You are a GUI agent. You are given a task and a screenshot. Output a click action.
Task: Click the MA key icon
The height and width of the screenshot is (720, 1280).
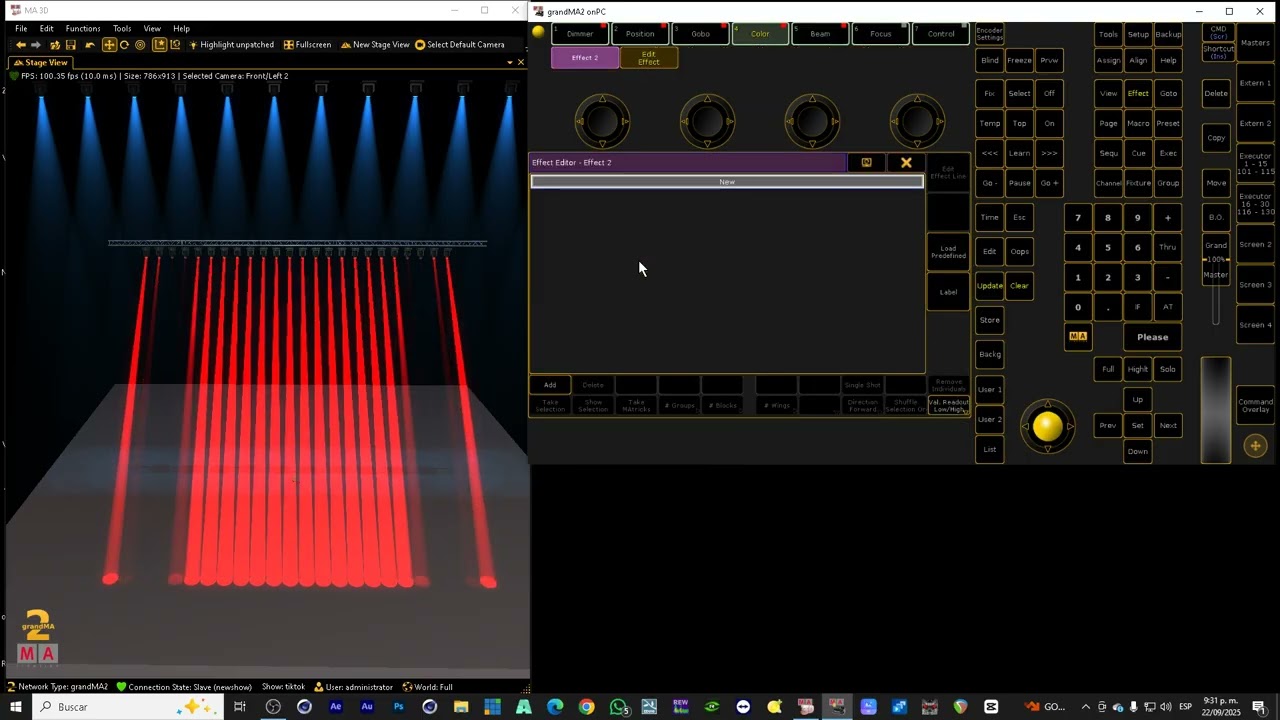tap(1078, 336)
